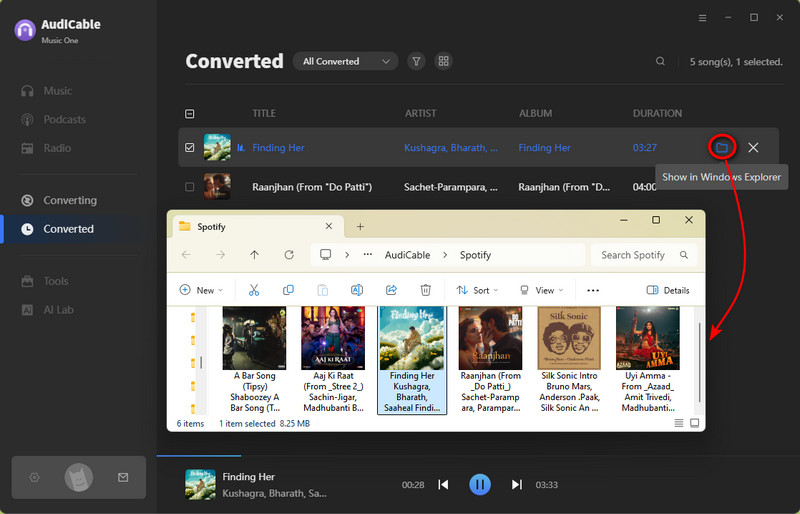The width and height of the screenshot is (800, 514).
Task: Click the Raanjhan (From "Do Patti") title
Action: tap(312, 187)
